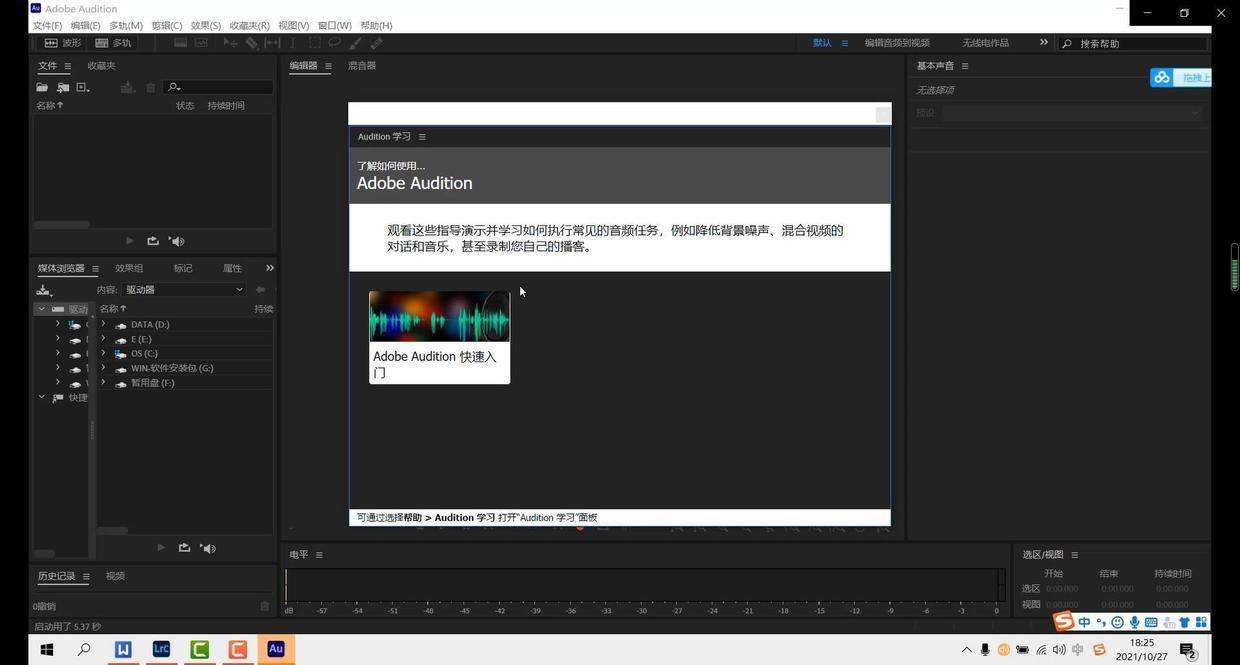Click the search box in Files panel
The height and width of the screenshot is (665, 1240).
pyautogui.click(x=220, y=87)
